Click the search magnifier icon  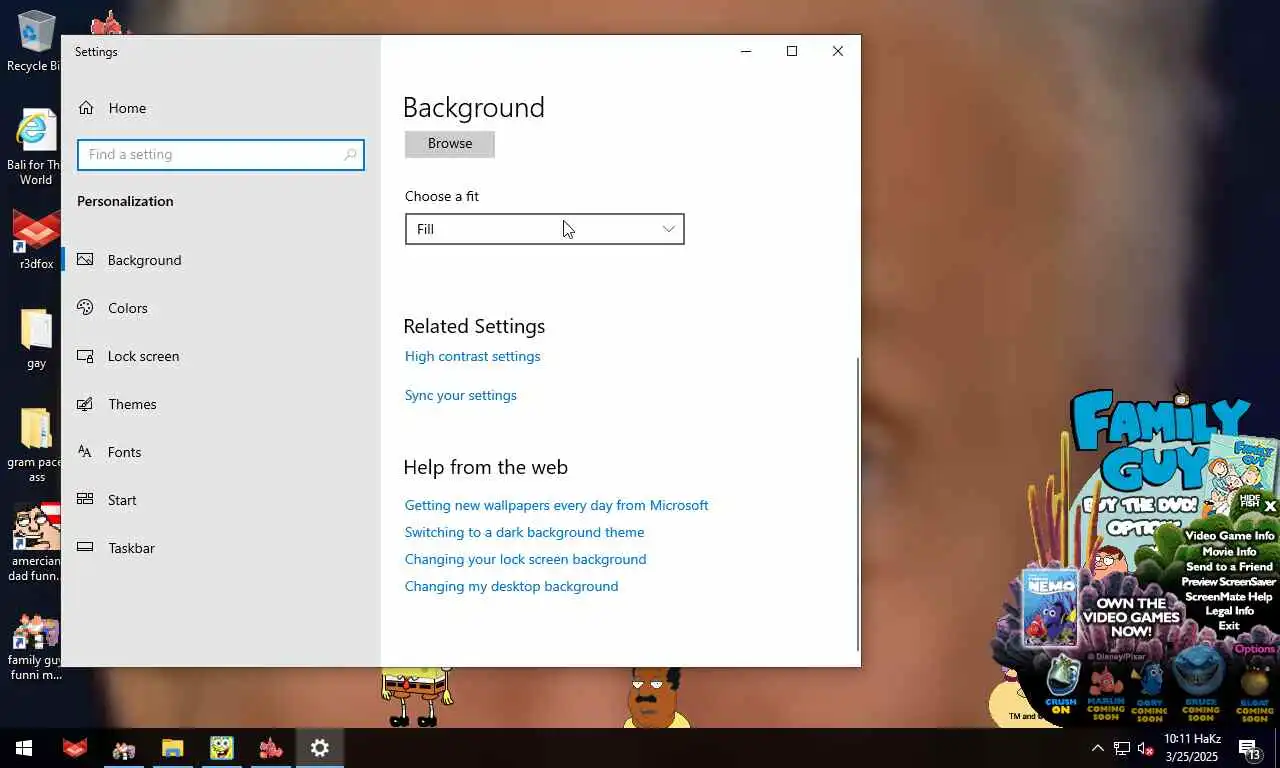(x=350, y=155)
